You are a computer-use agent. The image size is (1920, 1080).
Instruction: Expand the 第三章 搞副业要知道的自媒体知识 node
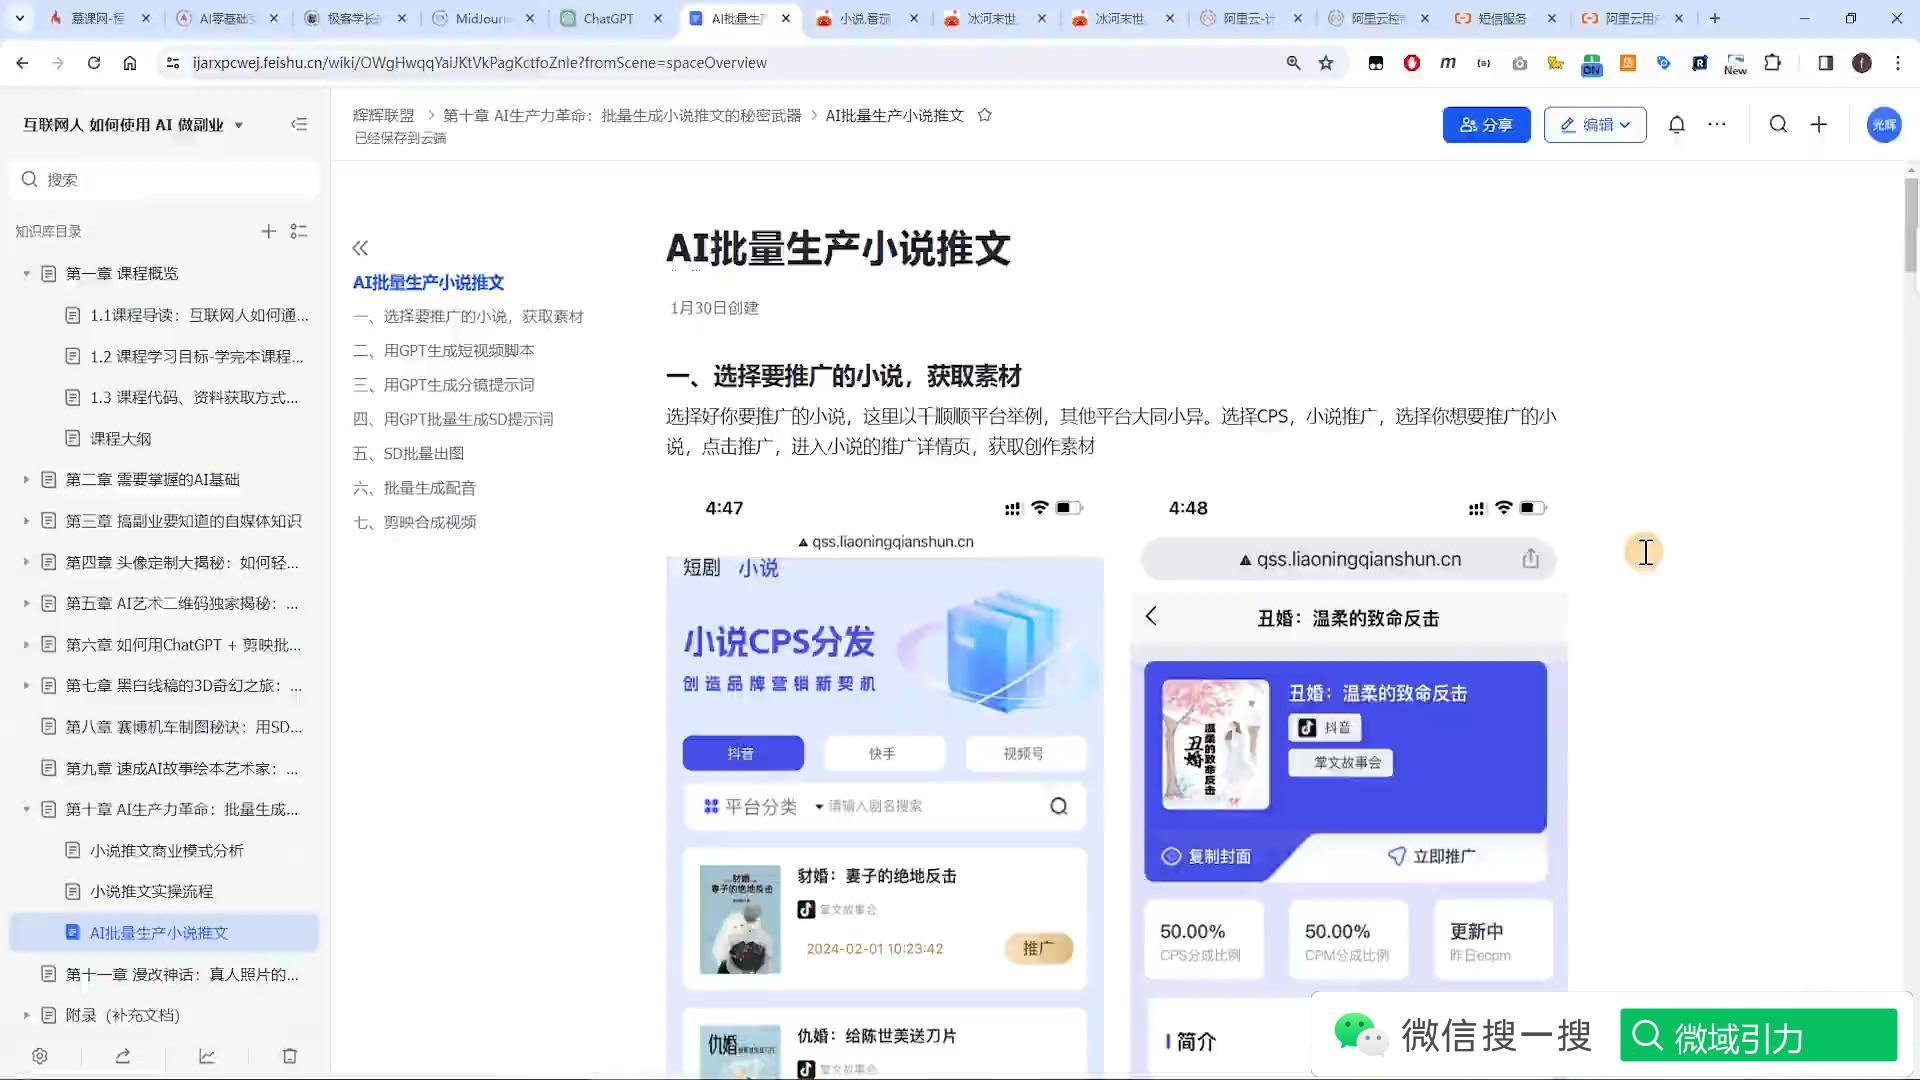click(27, 521)
